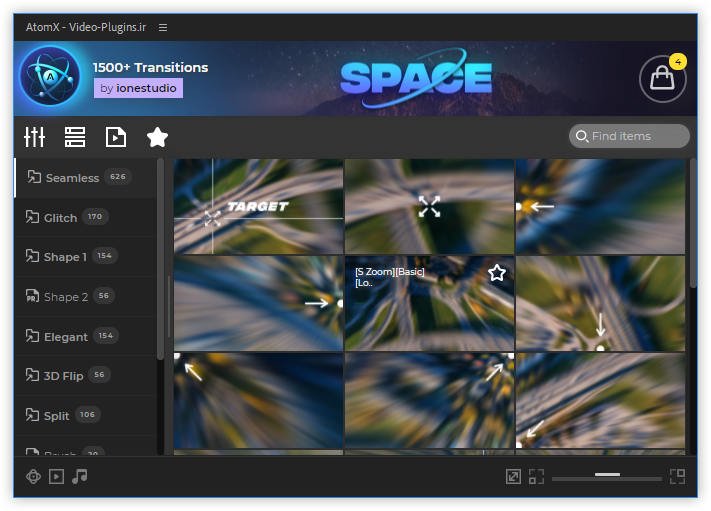Open the AtomX panel hamburger menu
The image size is (711, 511).
tap(163, 28)
